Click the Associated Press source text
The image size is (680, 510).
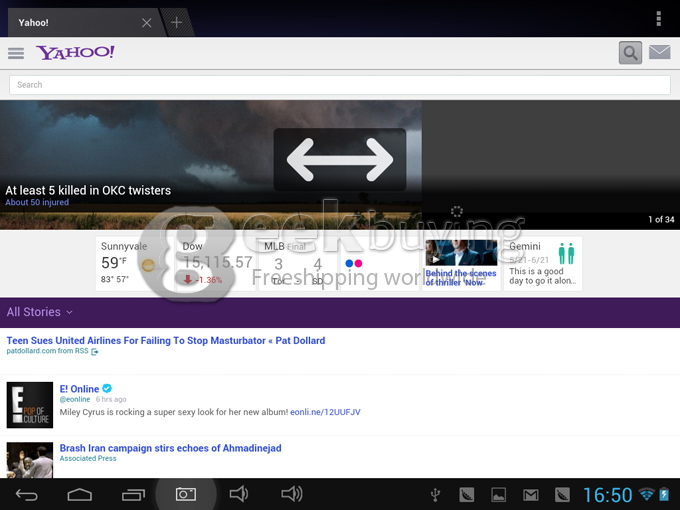point(88,458)
